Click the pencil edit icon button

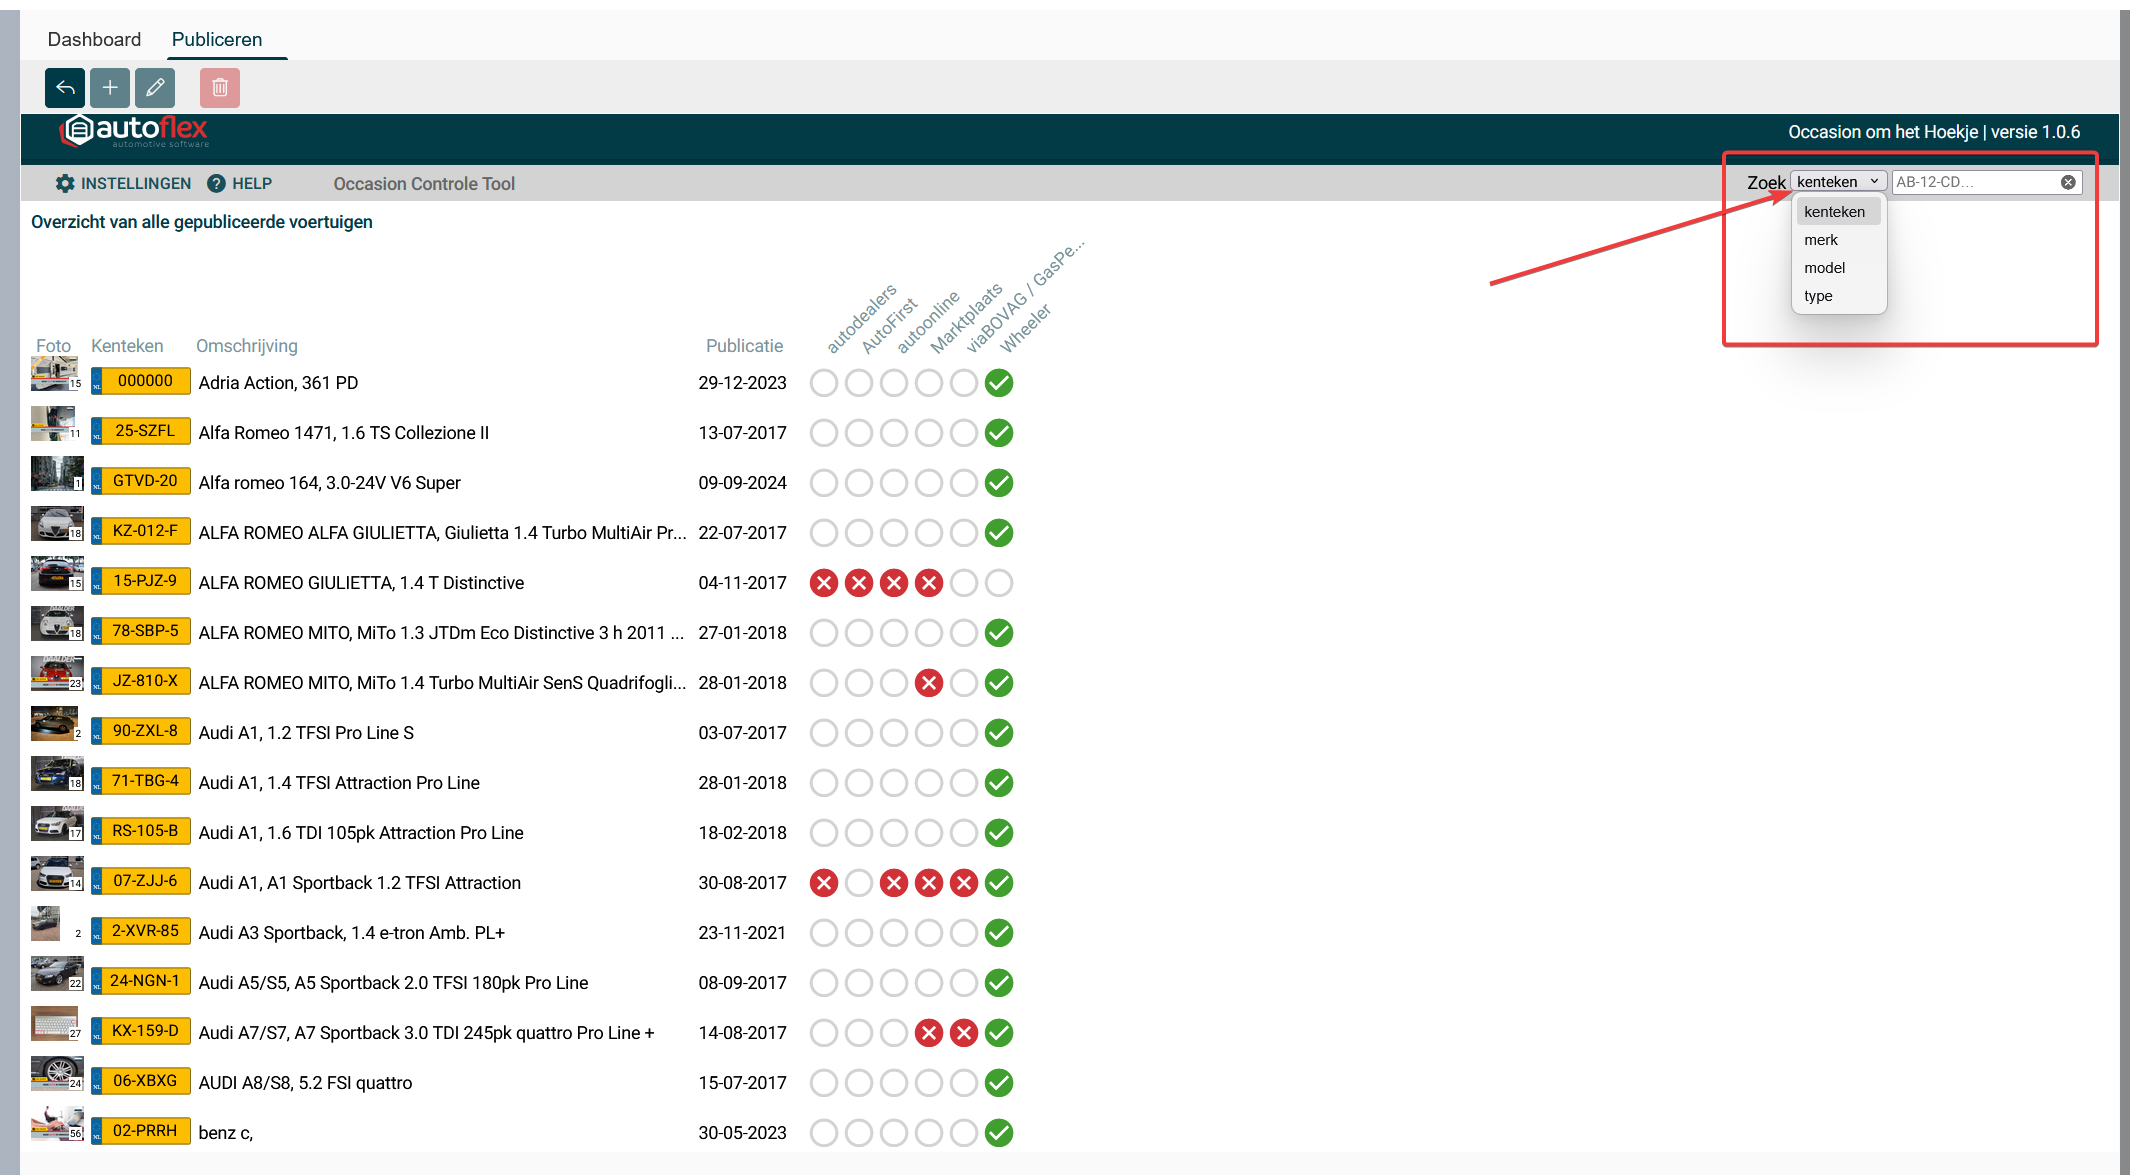(155, 88)
